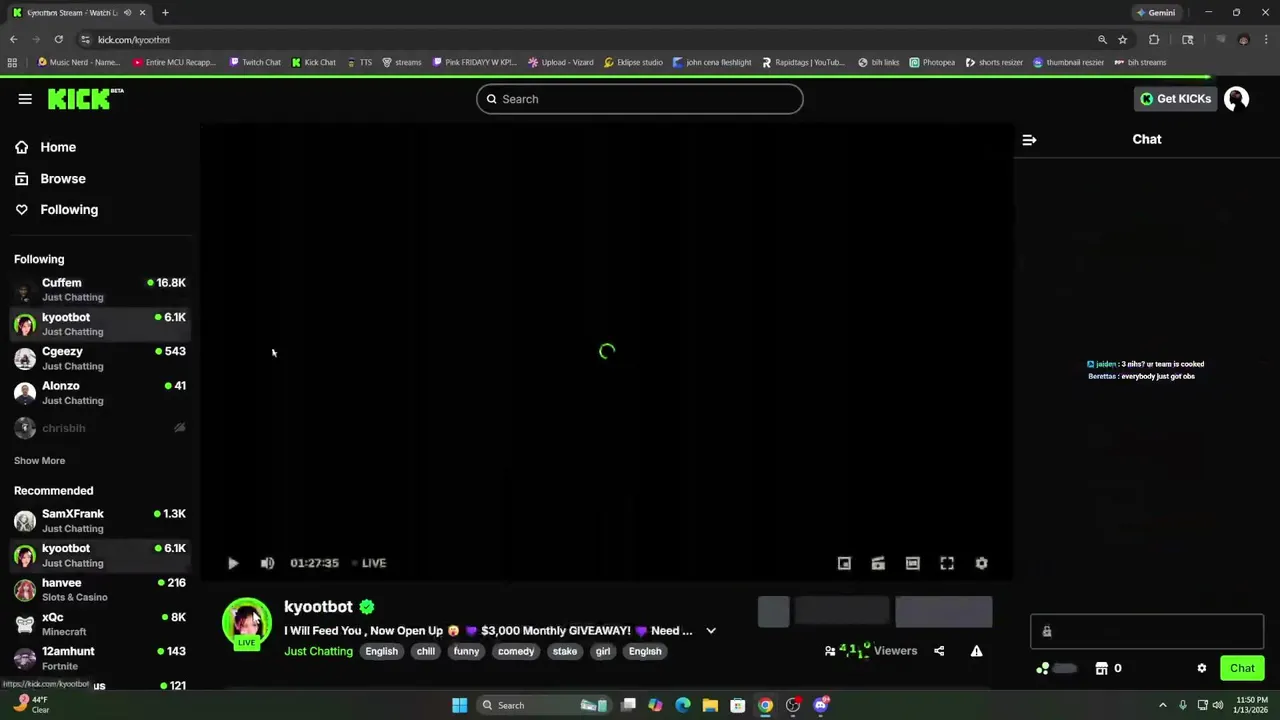Open Cgeezy's channel
Viewport: 1280px width, 720px height.
pyautogui.click(x=100, y=359)
